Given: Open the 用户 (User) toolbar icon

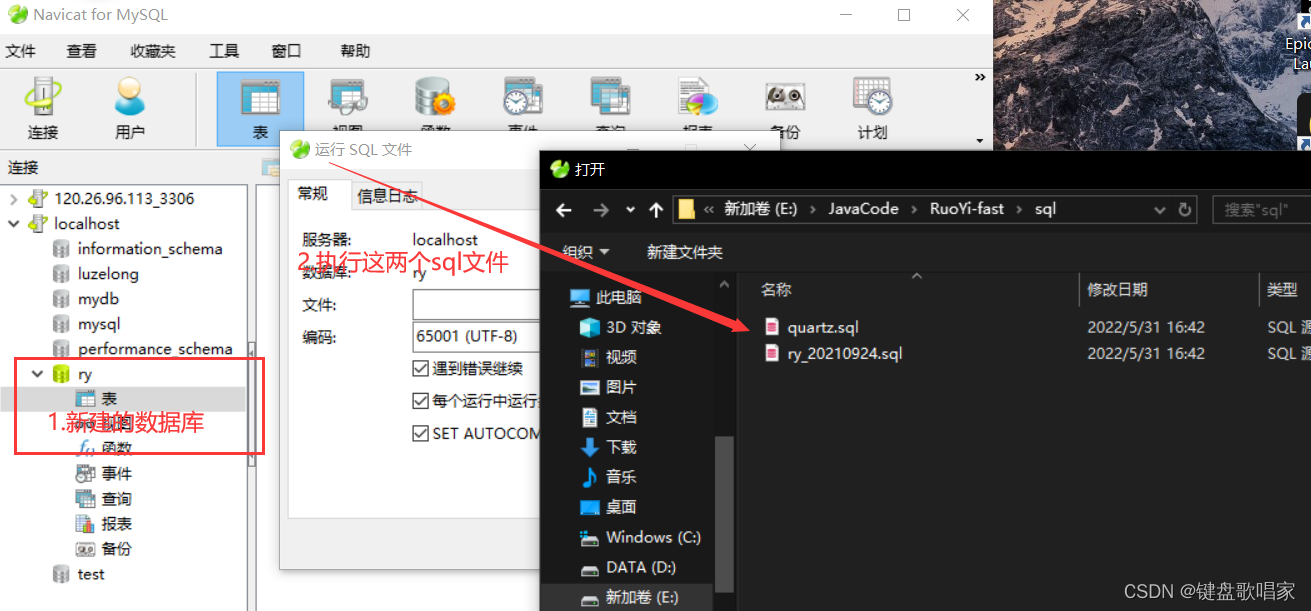Looking at the screenshot, I should pyautogui.click(x=130, y=108).
